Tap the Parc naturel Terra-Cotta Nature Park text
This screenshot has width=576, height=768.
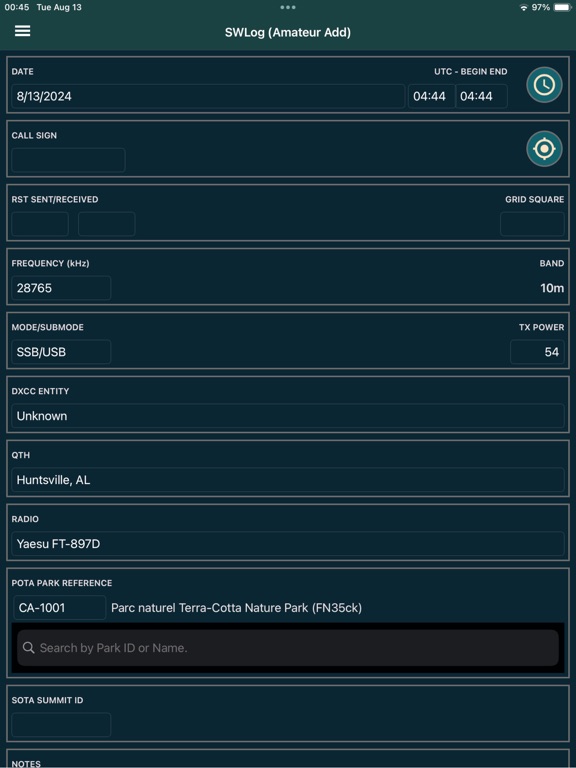(237, 608)
